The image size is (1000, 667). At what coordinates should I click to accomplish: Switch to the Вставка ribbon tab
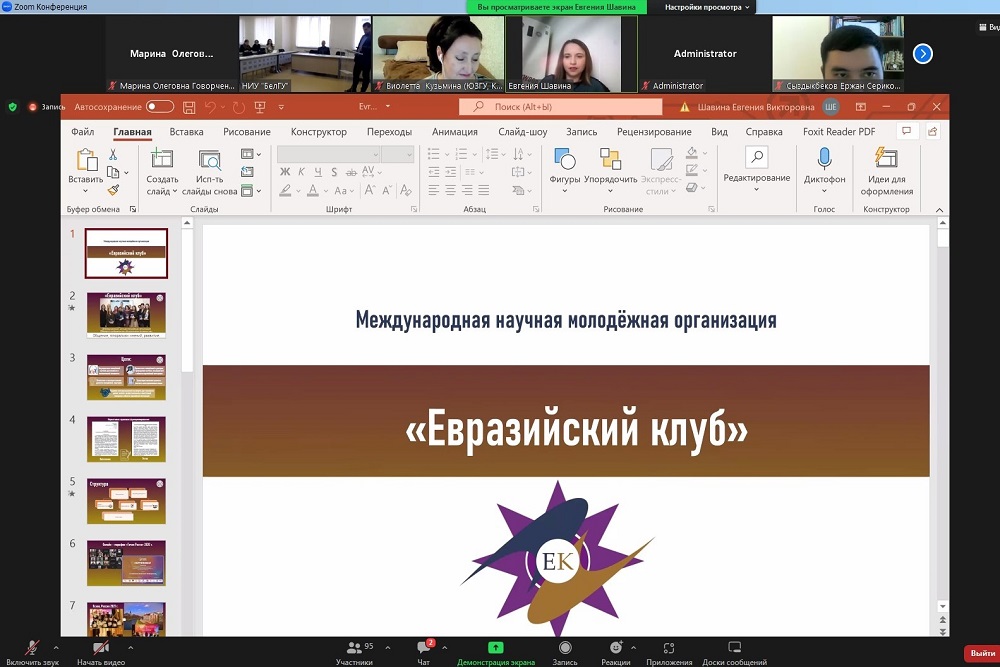(x=186, y=132)
